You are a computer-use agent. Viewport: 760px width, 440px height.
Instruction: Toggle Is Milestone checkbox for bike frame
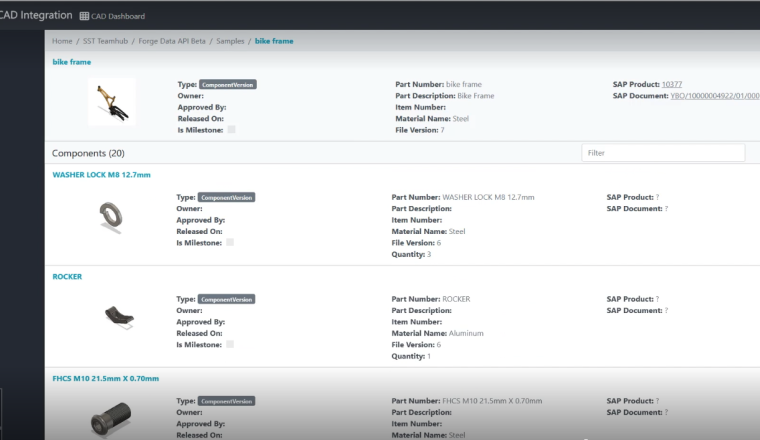(231, 129)
